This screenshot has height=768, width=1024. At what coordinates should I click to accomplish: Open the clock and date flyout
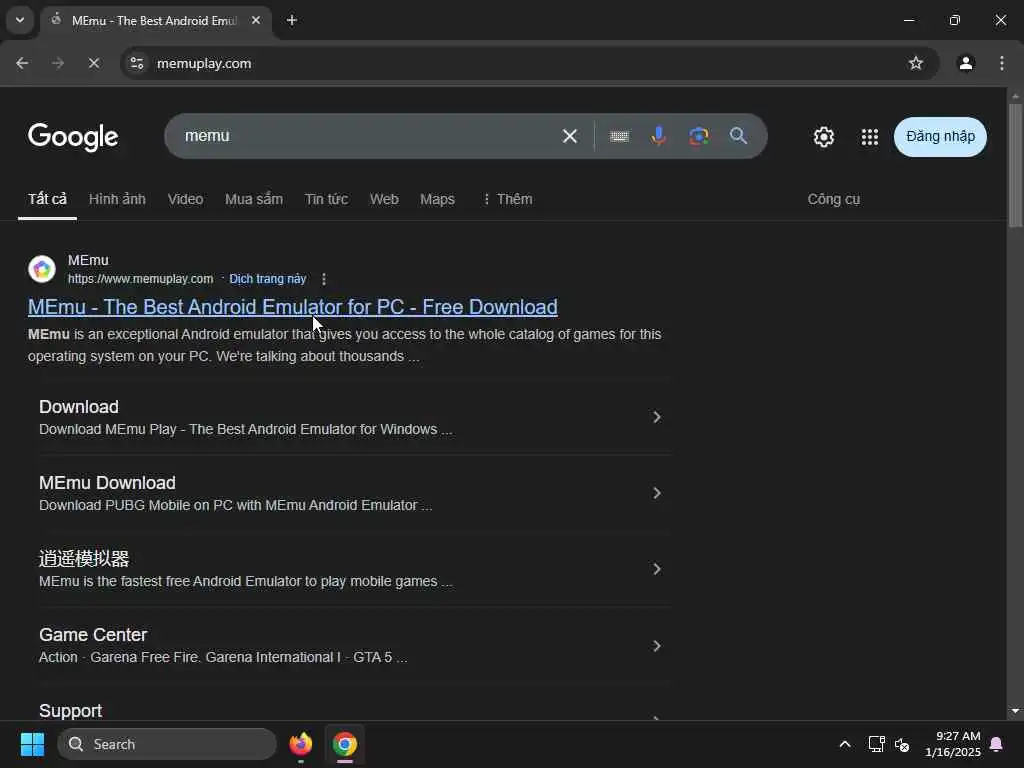[x=953, y=744]
